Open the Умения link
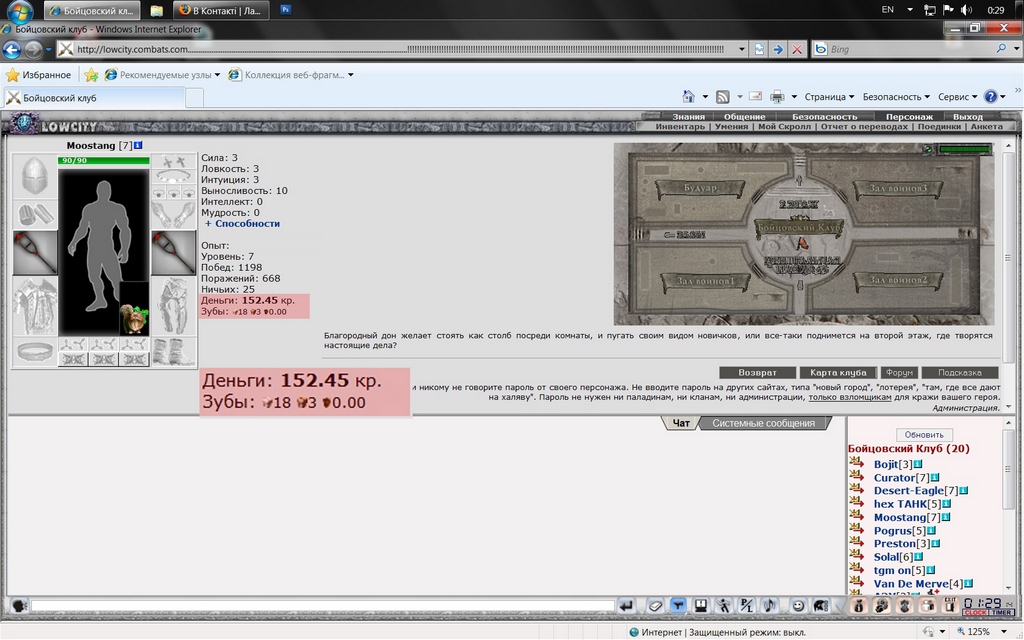 [731, 127]
